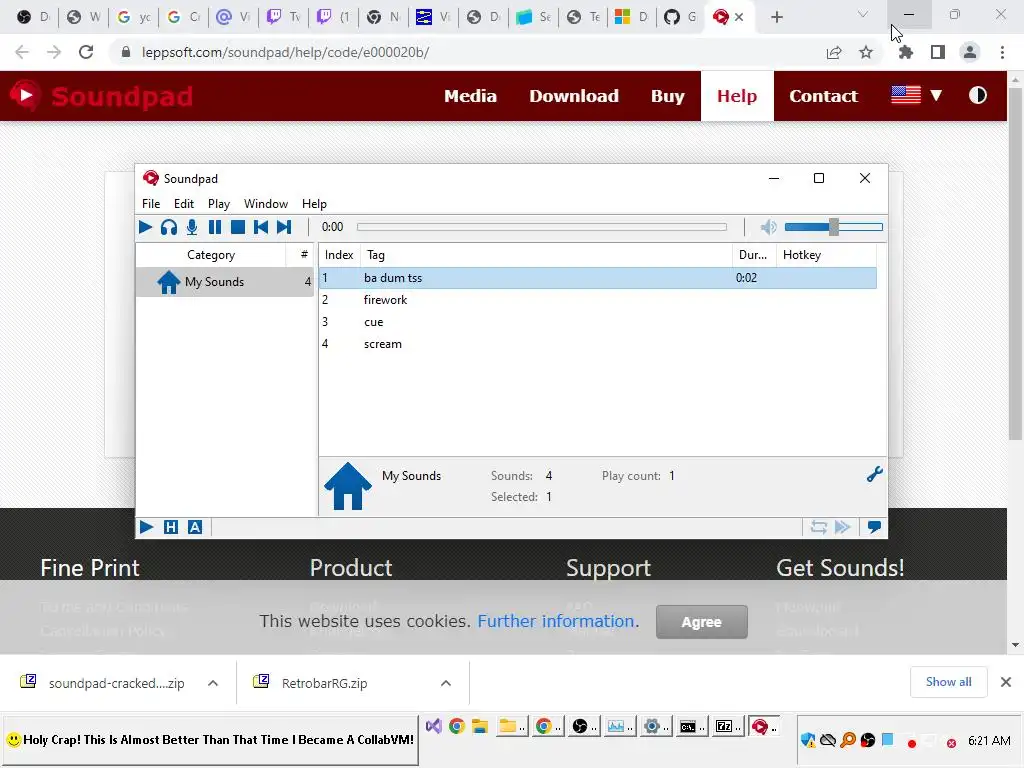Close the downloads bar

(x=1006, y=682)
